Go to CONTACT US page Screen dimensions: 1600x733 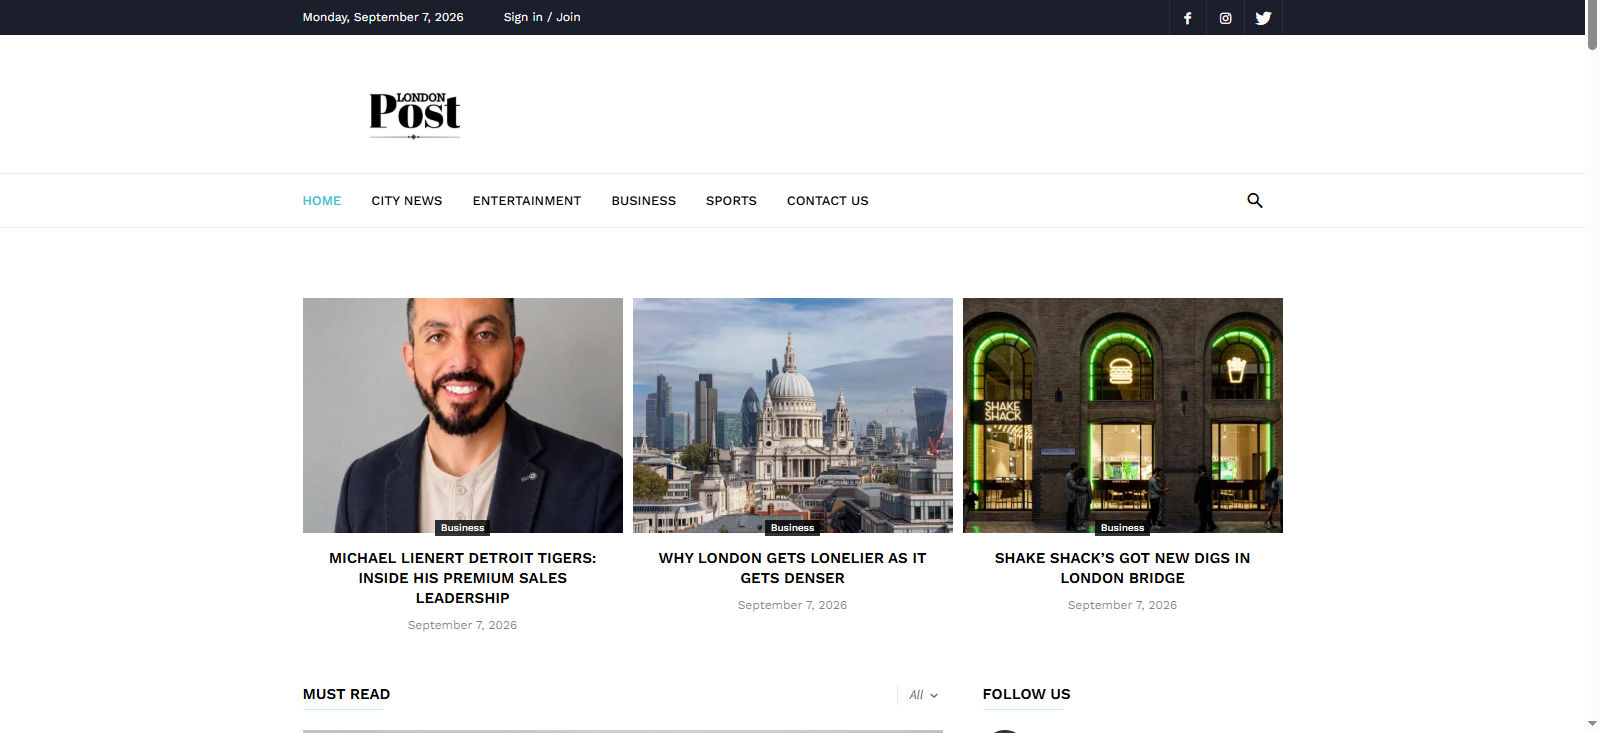tap(828, 201)
